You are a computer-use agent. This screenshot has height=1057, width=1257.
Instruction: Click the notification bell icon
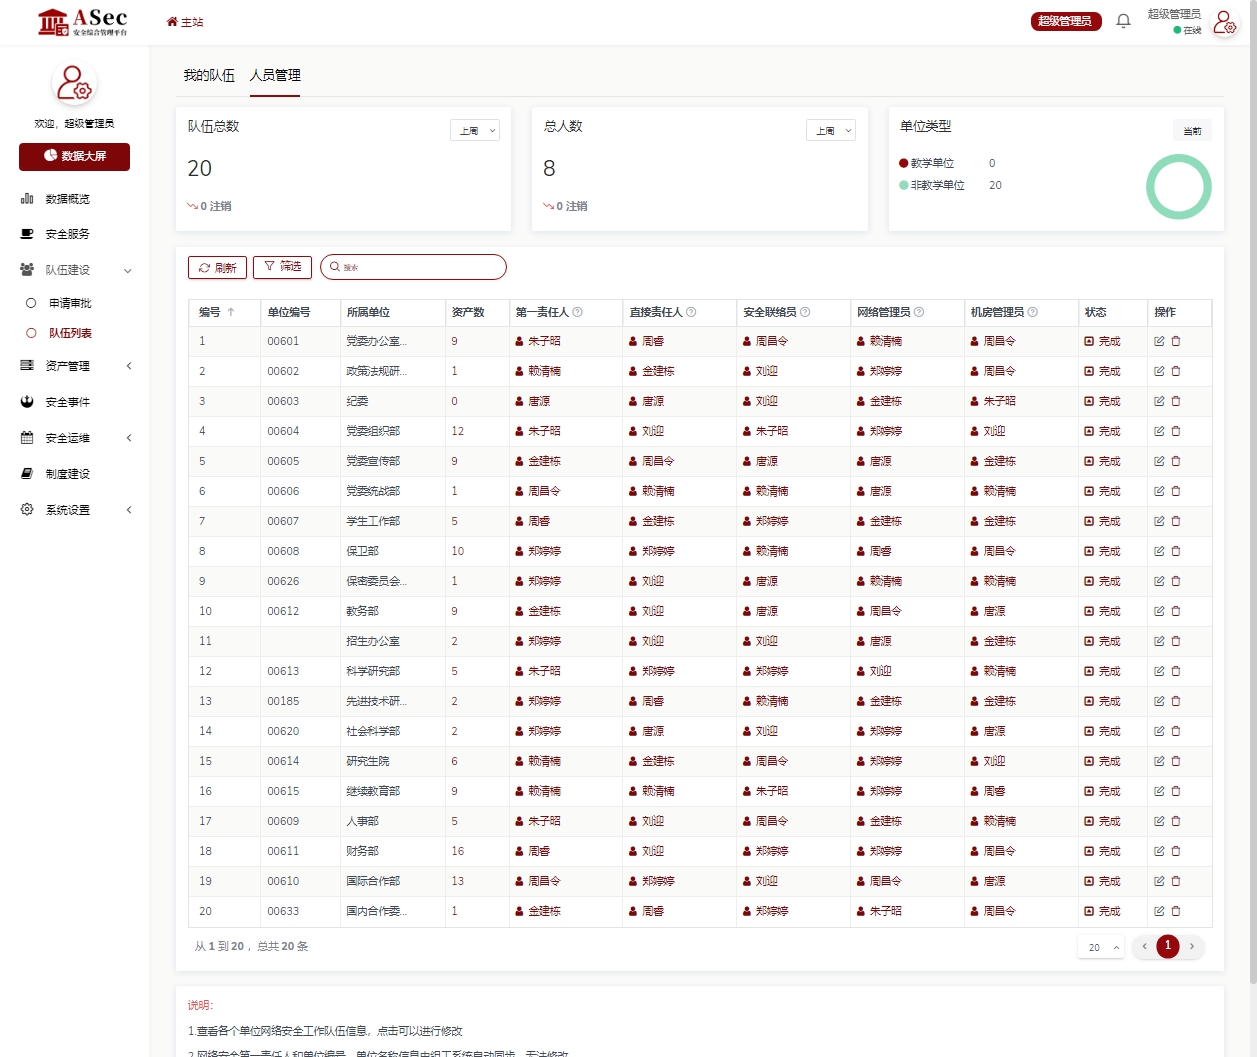(x=1123, y=21)
